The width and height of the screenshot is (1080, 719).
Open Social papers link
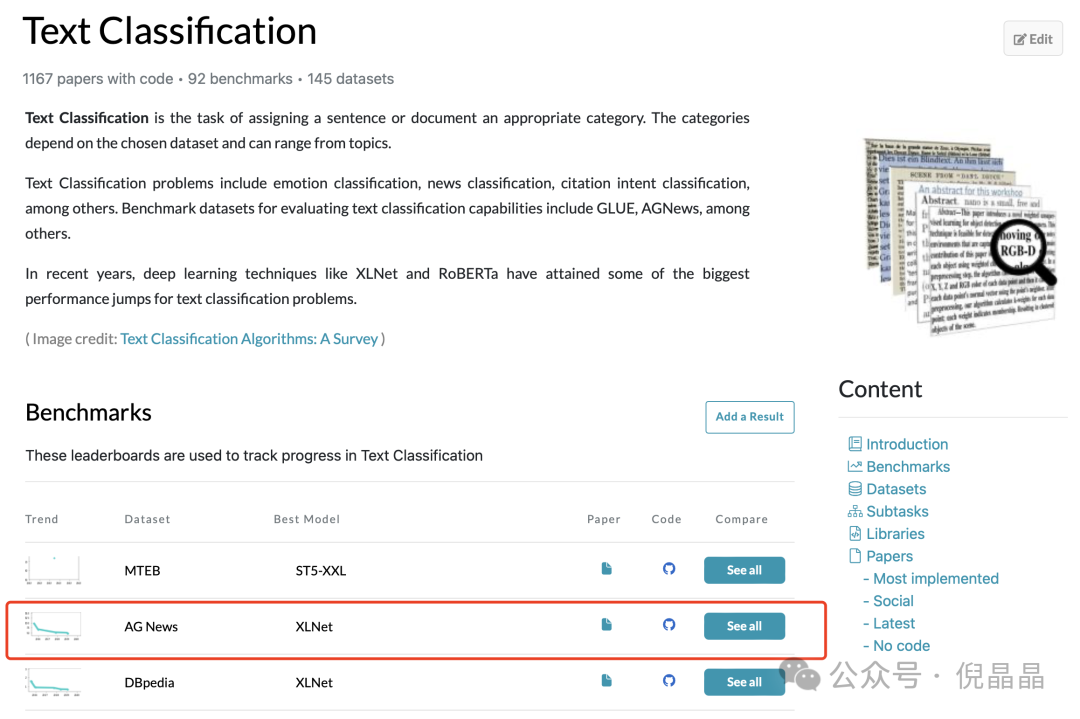tap(893, 601)
